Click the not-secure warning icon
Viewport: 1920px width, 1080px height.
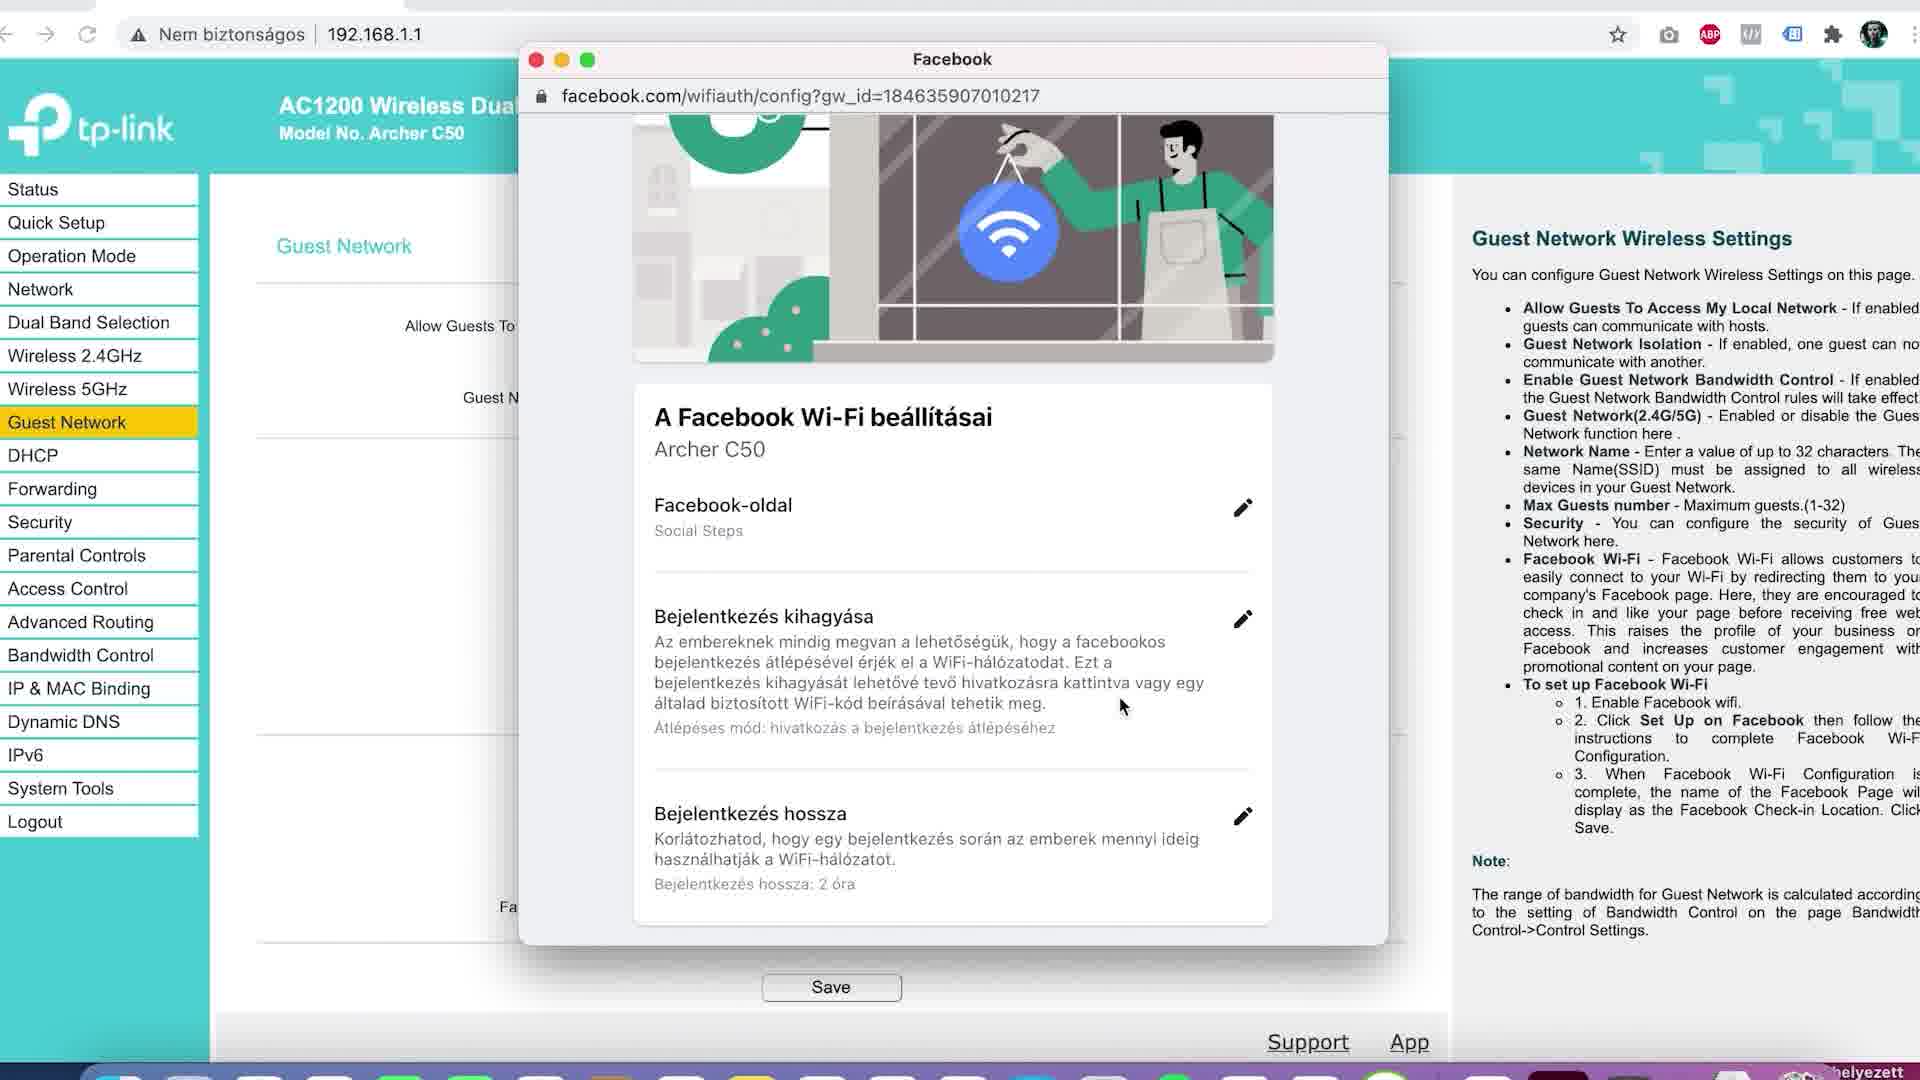pyautogui.click(x=138, y=35)
